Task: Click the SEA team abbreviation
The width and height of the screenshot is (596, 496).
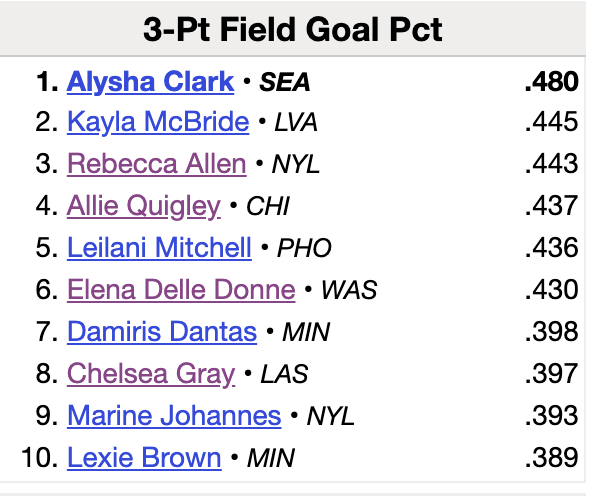Action: [x=284, y=82]
